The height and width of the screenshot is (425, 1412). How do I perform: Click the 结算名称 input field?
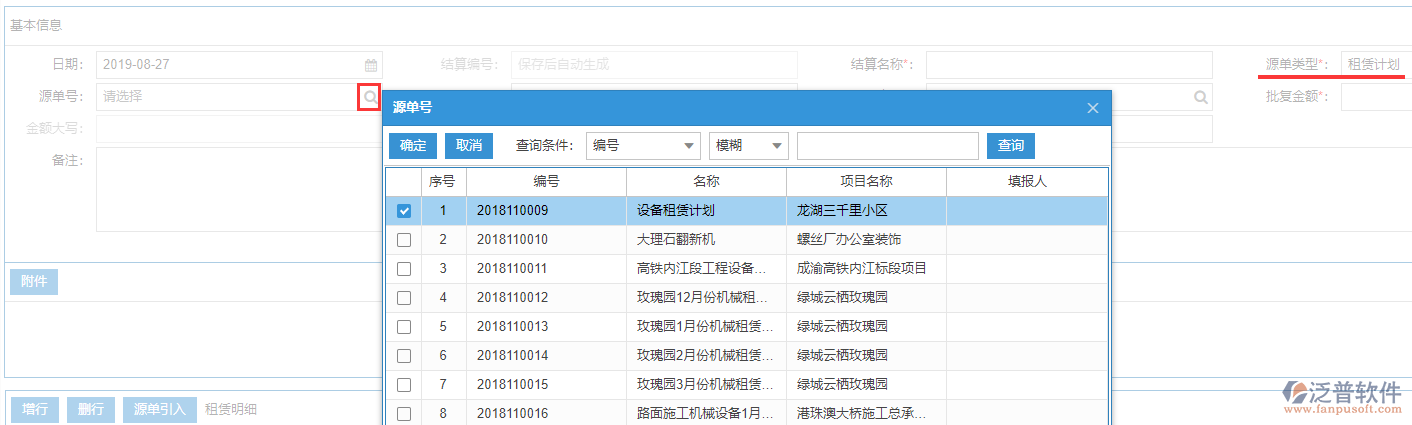point(1069,65)
